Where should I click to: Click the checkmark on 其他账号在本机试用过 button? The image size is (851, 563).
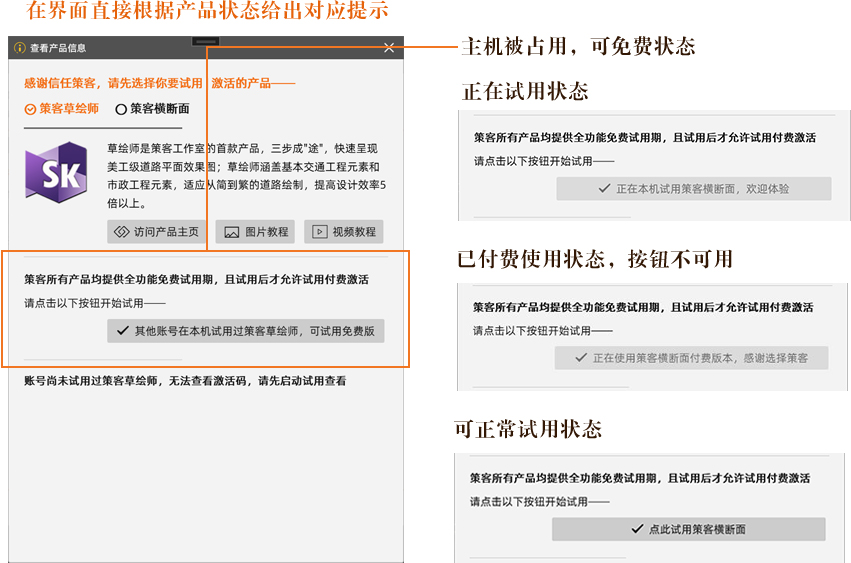pos(123,331)
